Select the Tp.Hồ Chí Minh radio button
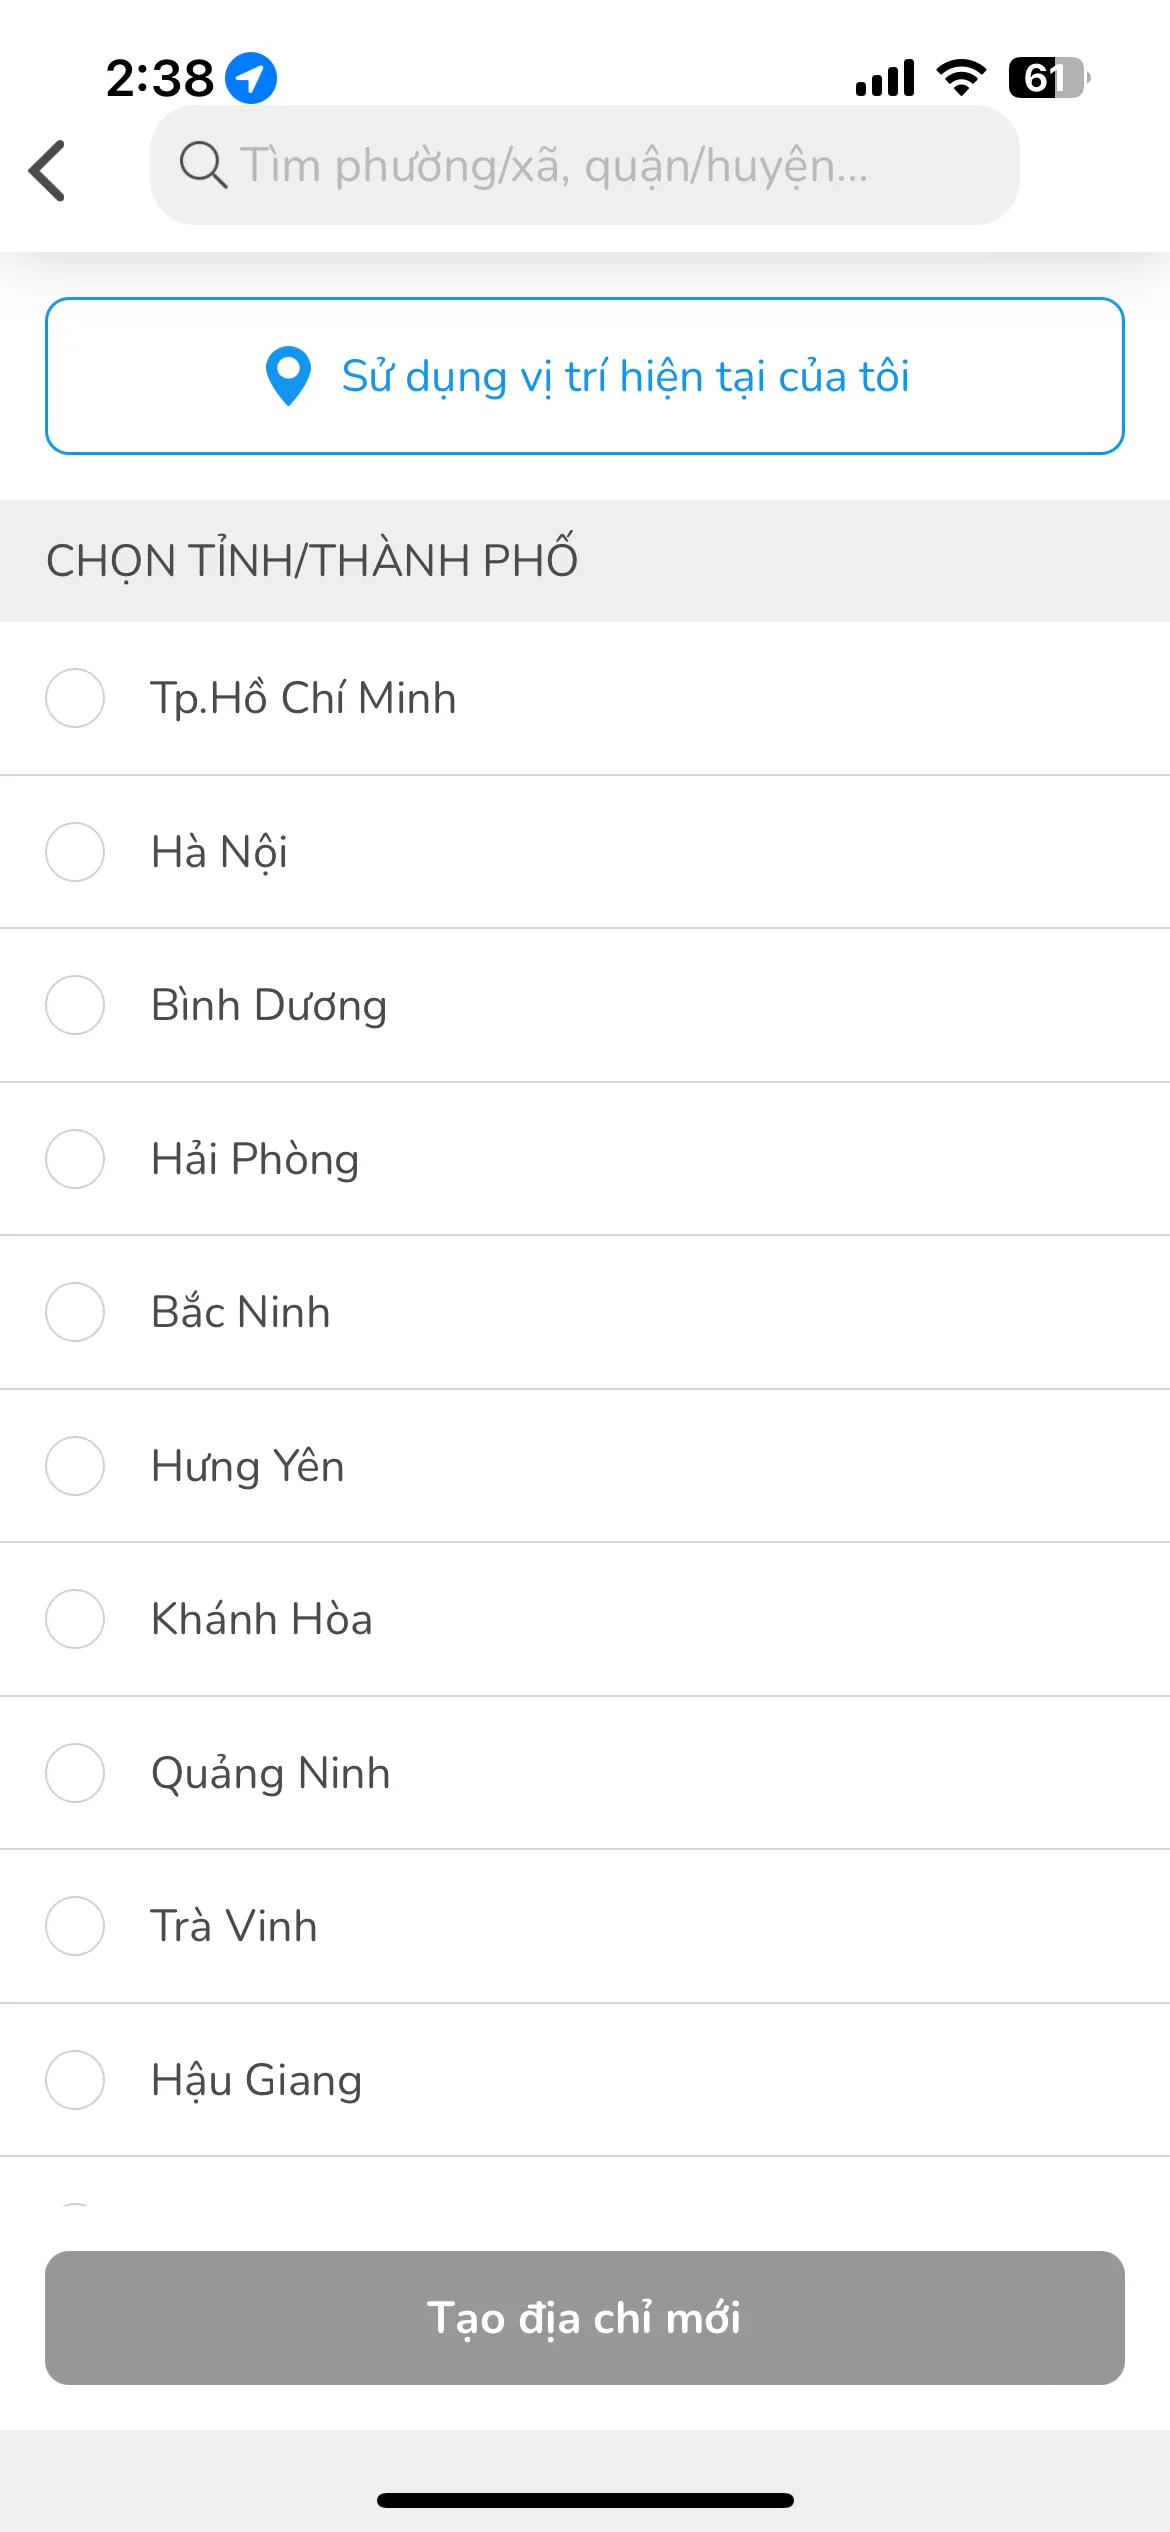Screen dimensions: 1170x2532 (x=75, y=698)
